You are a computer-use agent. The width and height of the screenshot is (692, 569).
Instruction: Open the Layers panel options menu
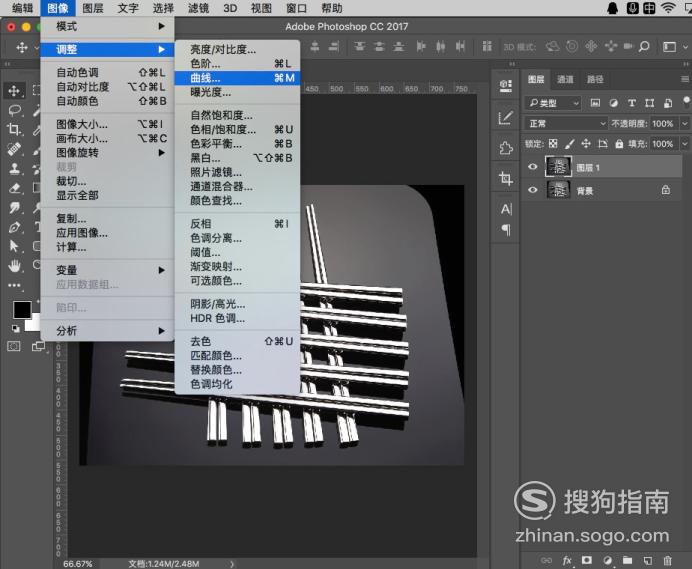684,79
